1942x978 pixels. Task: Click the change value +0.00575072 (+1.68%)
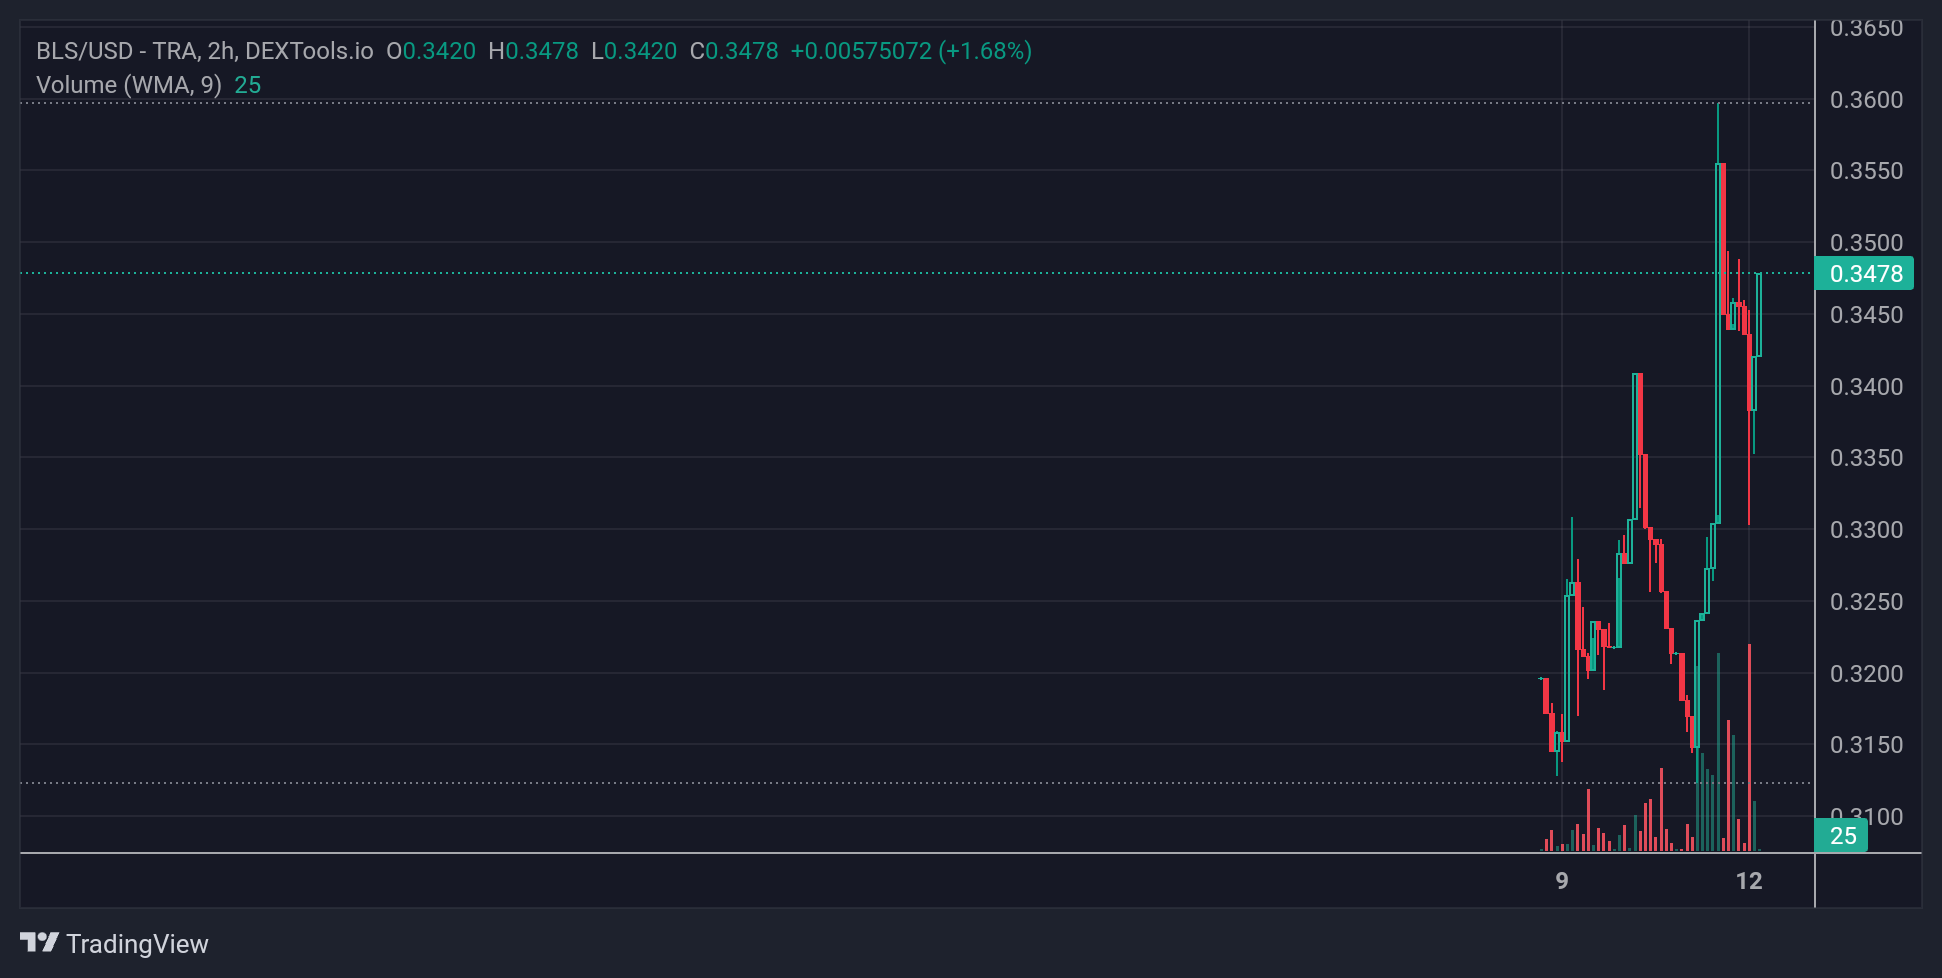tap(911, 51)
